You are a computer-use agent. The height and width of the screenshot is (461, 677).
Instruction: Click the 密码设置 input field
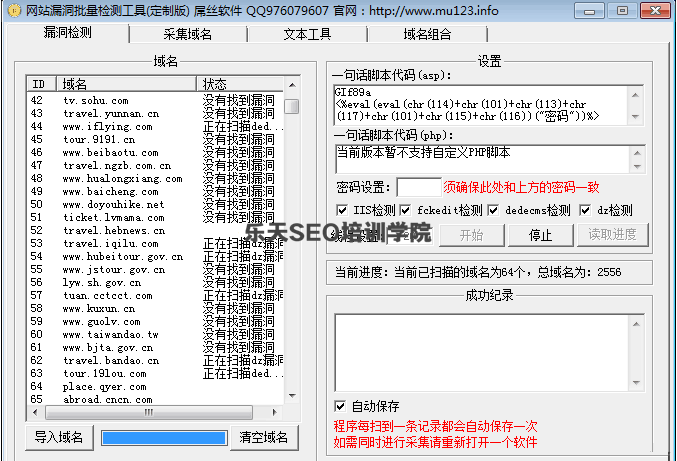pos(419,187)
